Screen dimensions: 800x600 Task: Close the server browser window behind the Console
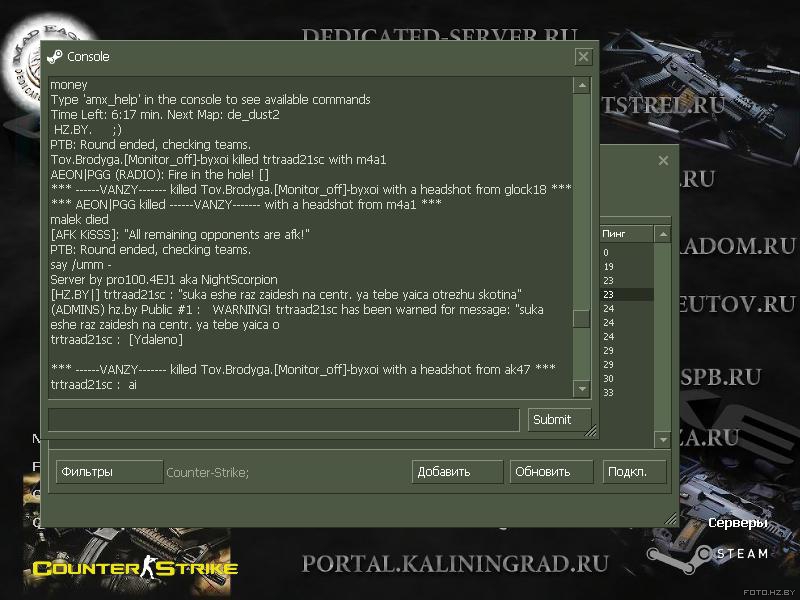point(663,161)
